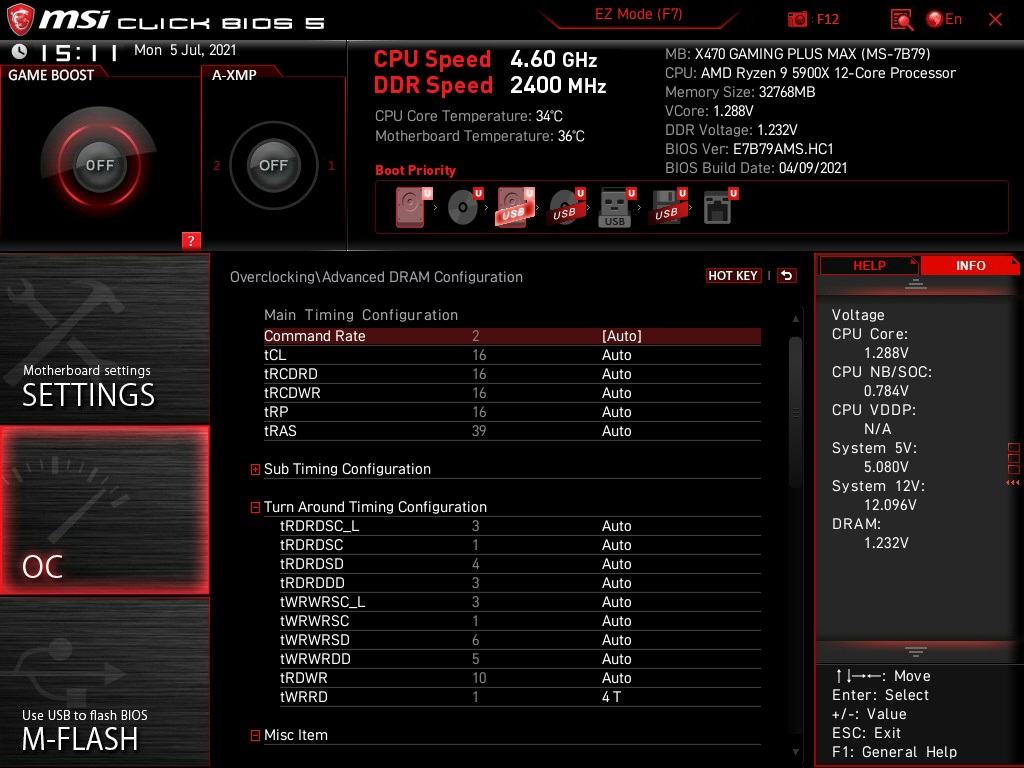Toggle the A-XMP OFF knob
Screen dimensions: 1024x768
coord(273,165)
